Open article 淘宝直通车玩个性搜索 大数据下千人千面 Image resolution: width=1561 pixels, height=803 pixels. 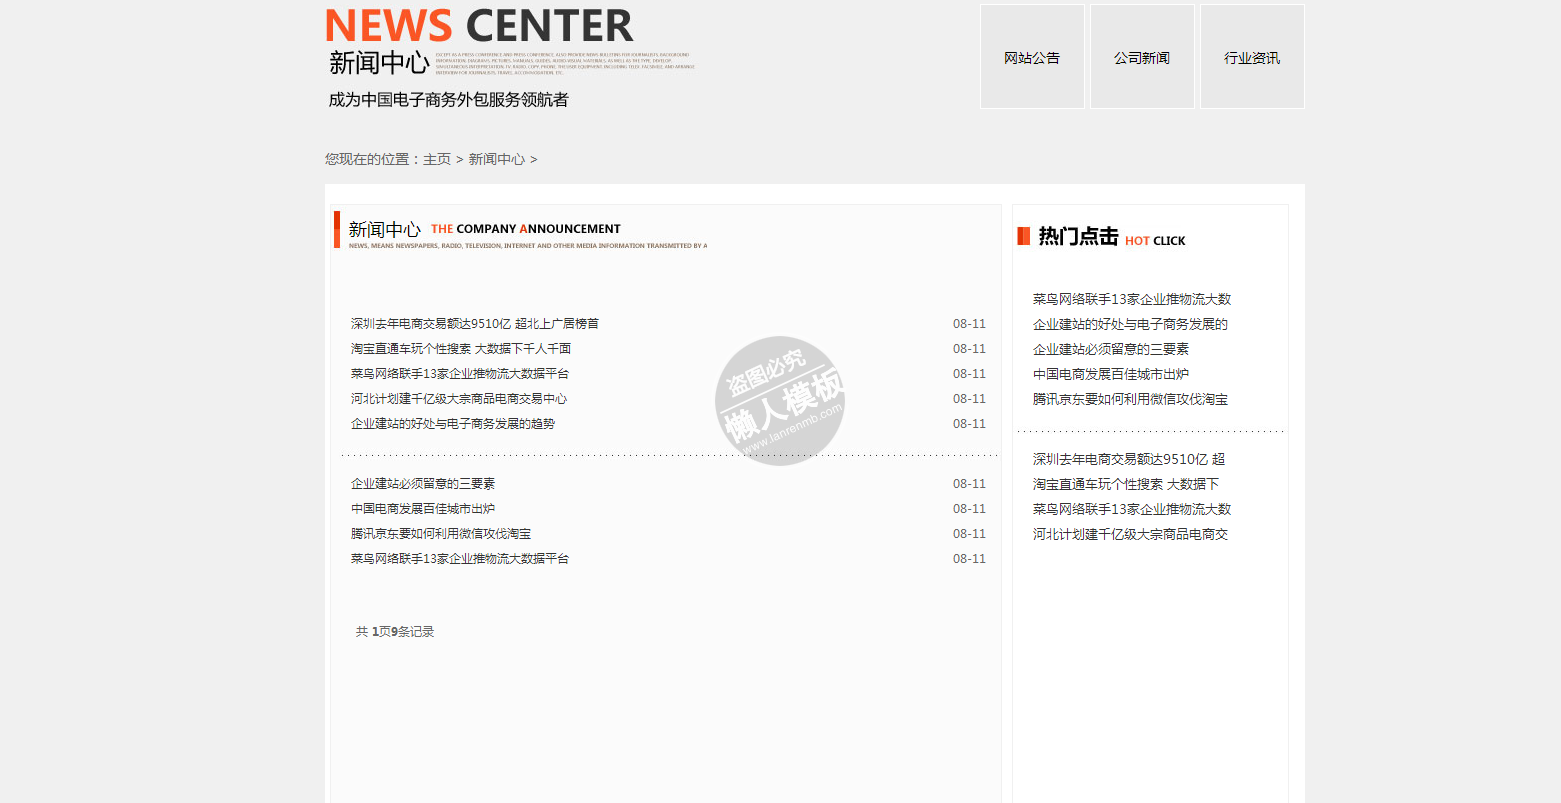point(460,349)
